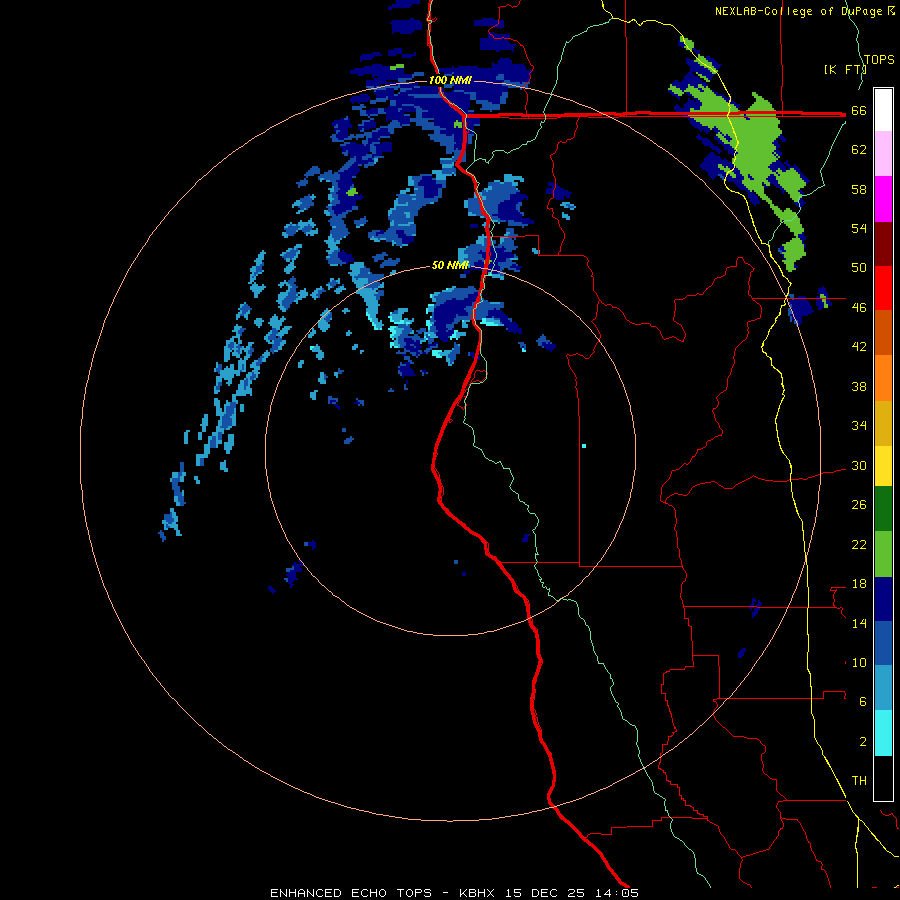Click the legend value 2
Viewport: 900px width, 900px height.
click(863, 742)
